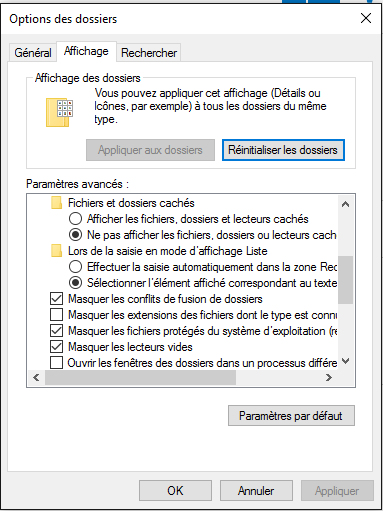Click the left arrow of the horizontal scrollbar
The image size is (383, 511).
[36, 377]
